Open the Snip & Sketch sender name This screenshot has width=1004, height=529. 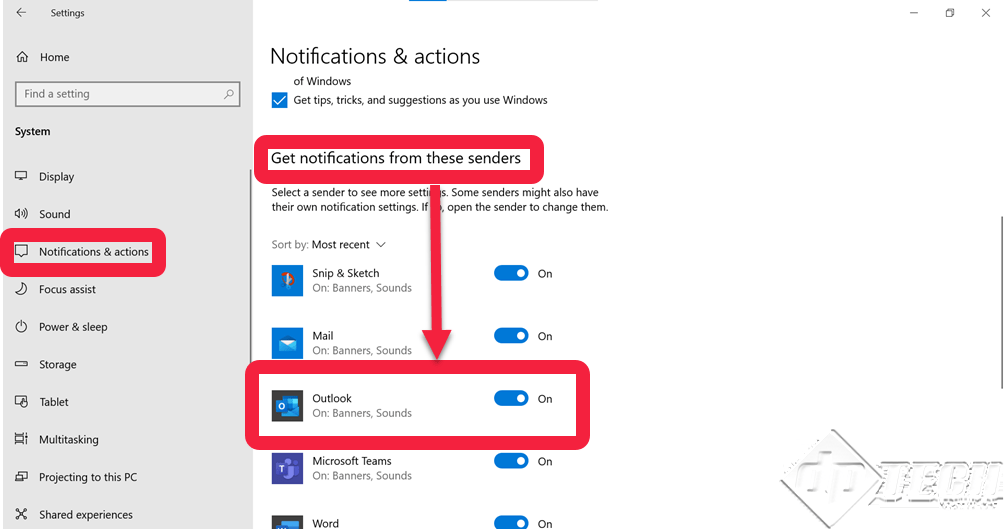pyautogui.click(x=346, y=273)
